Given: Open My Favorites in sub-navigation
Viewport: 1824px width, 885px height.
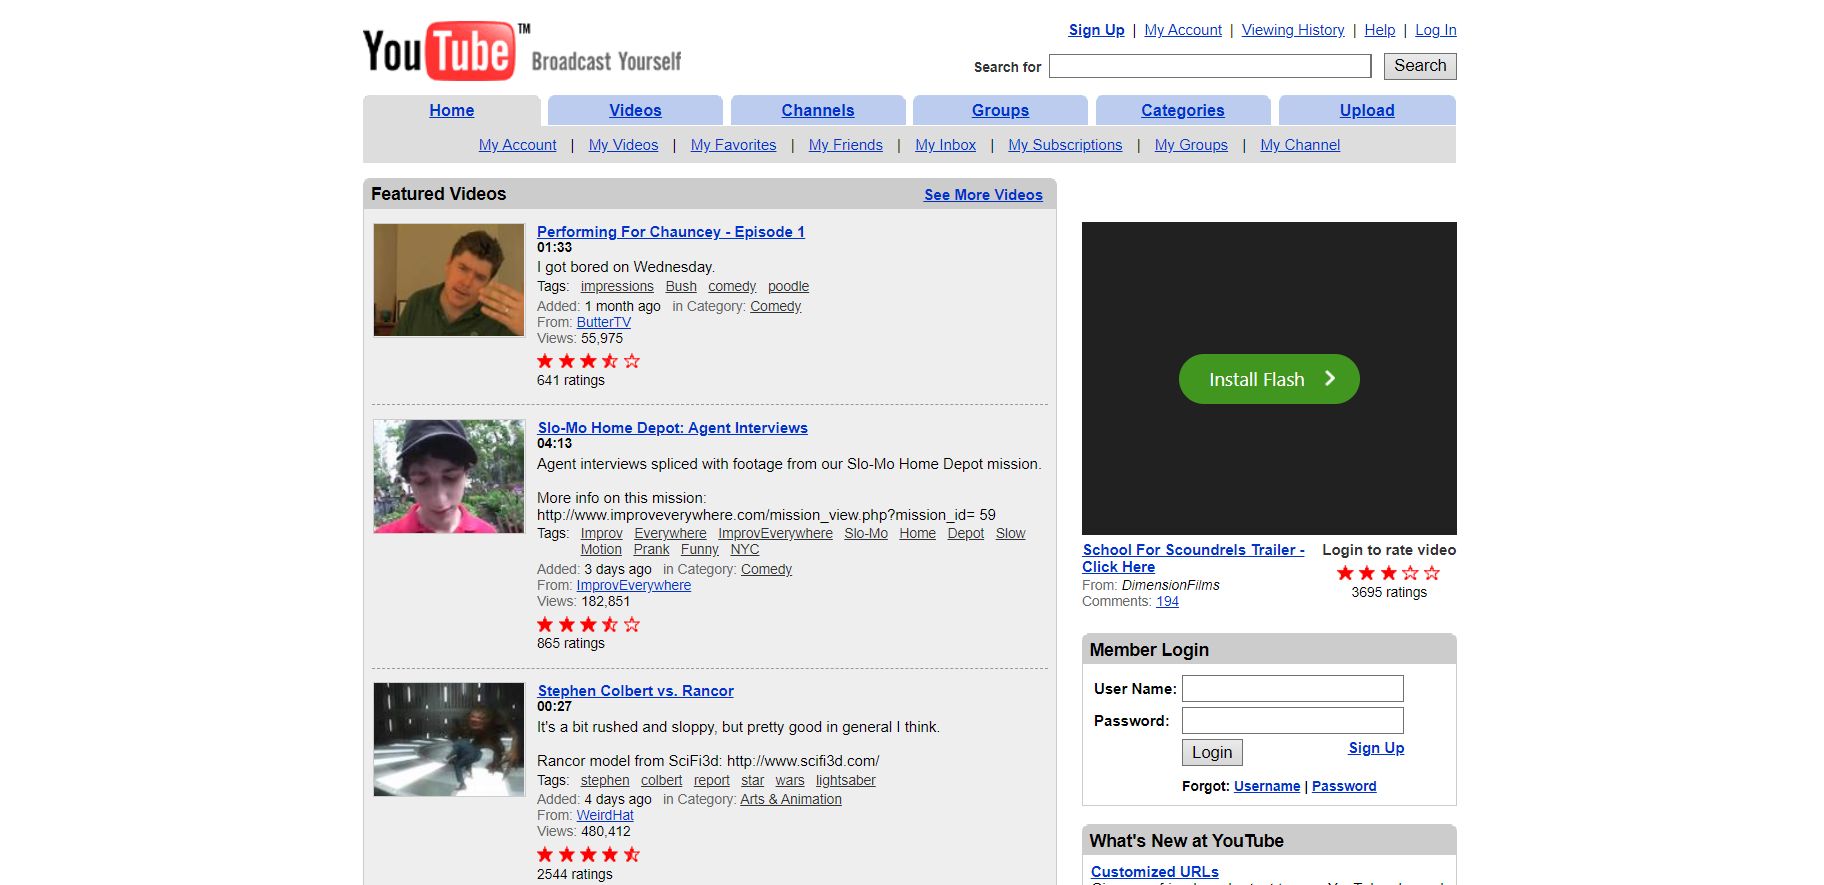Looking at the screenshot, I should click(x=733, y=145).
